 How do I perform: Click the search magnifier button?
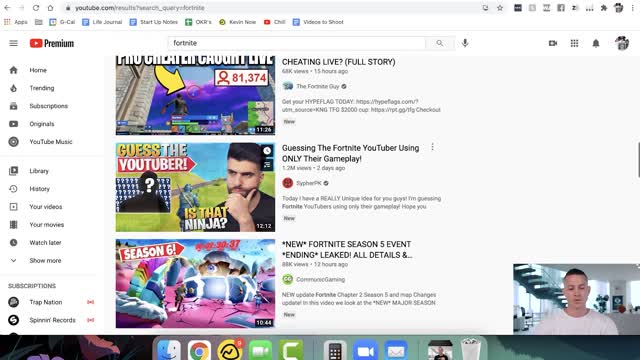tap(440, 43)
